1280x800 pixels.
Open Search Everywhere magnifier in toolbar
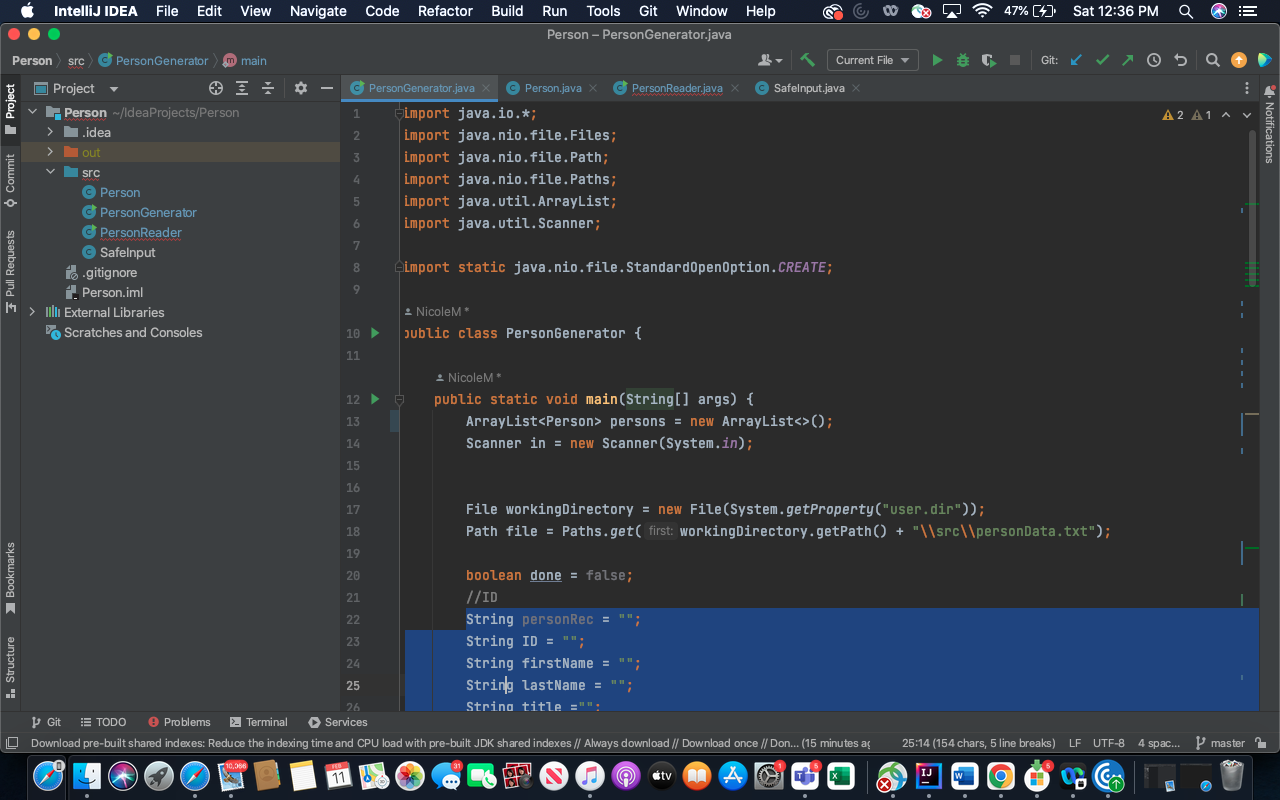point(1212,60)
